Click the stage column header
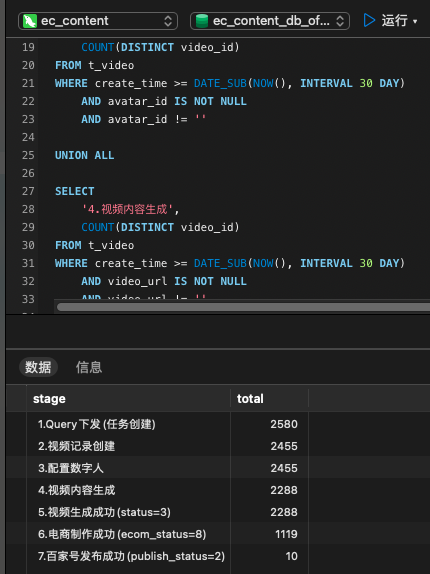Image resolution: width=430 pixels, height=574 pixels. click(x=128, y=399)
